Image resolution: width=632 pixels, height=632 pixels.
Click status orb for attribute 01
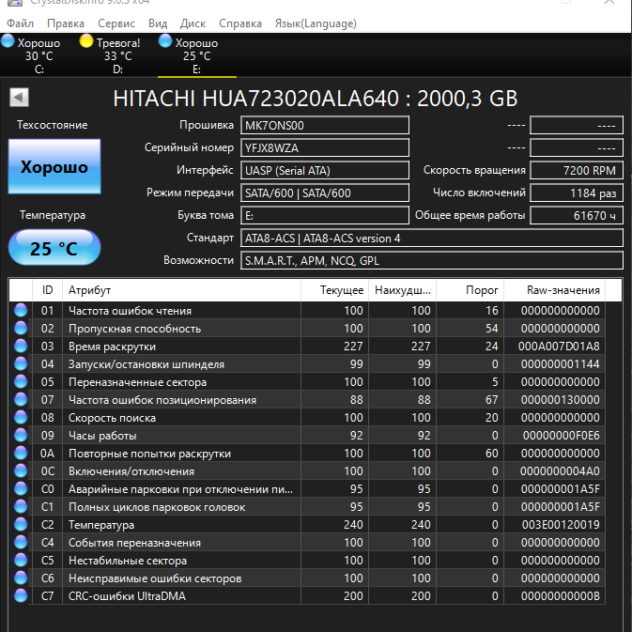21,310
